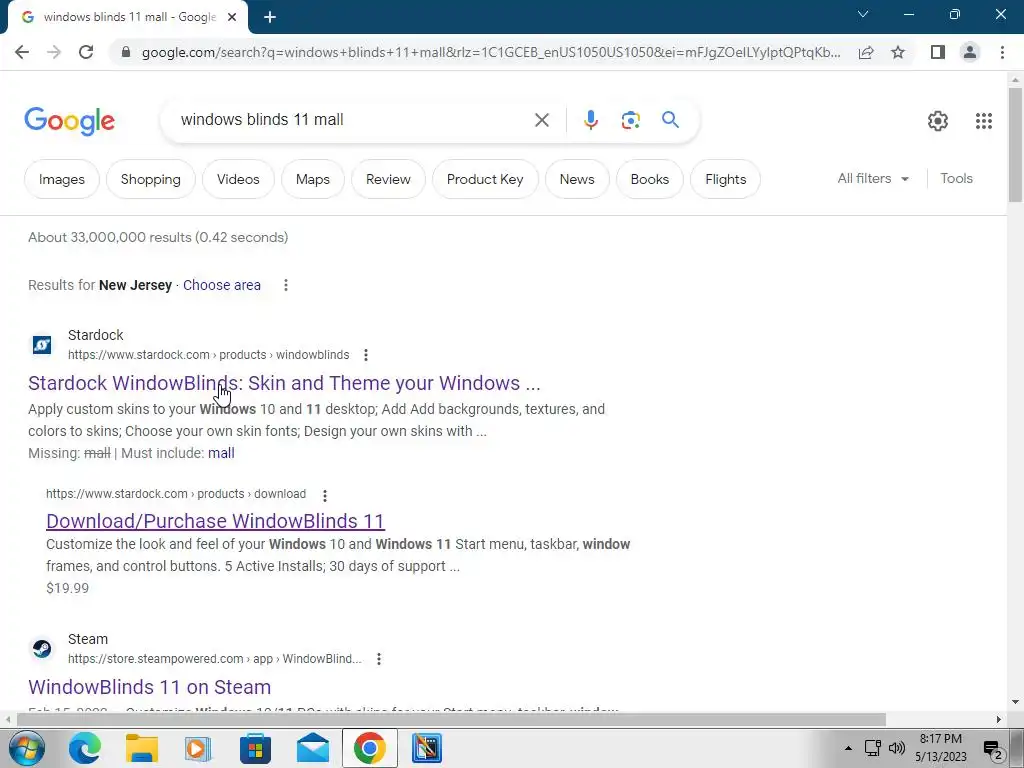Open WindowBlinds 11 on Steam link
The height and width of the screenshot is (768, 1024).
pos(150,687)
